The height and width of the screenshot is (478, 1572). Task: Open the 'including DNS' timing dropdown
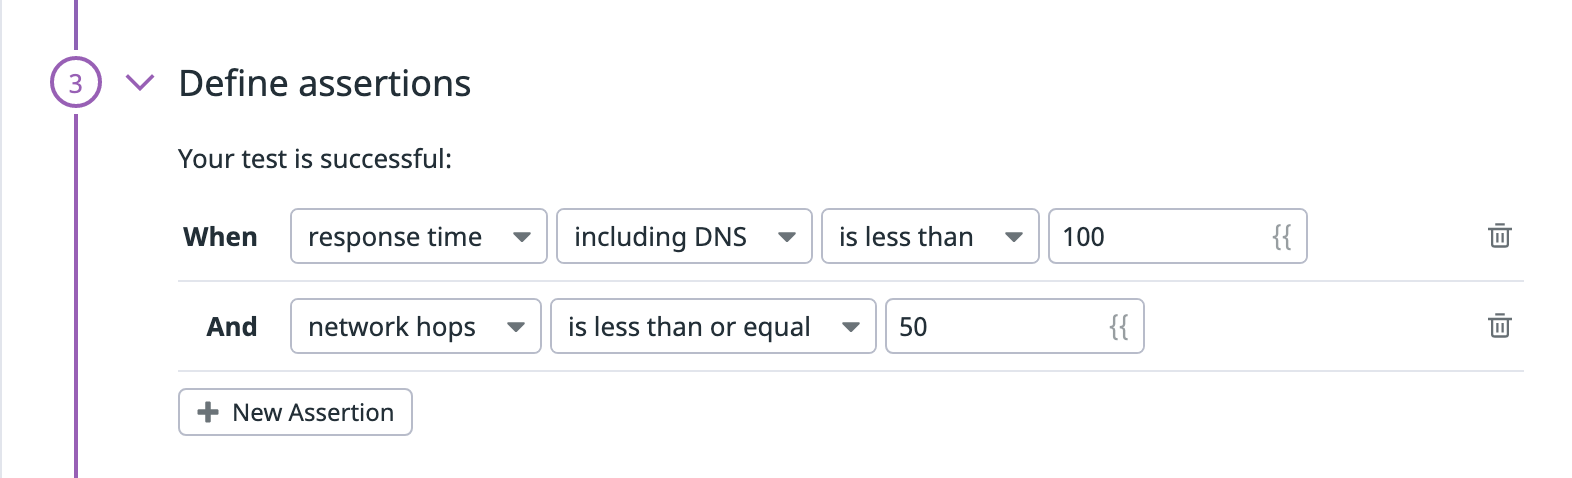click(x=684, y=236)
